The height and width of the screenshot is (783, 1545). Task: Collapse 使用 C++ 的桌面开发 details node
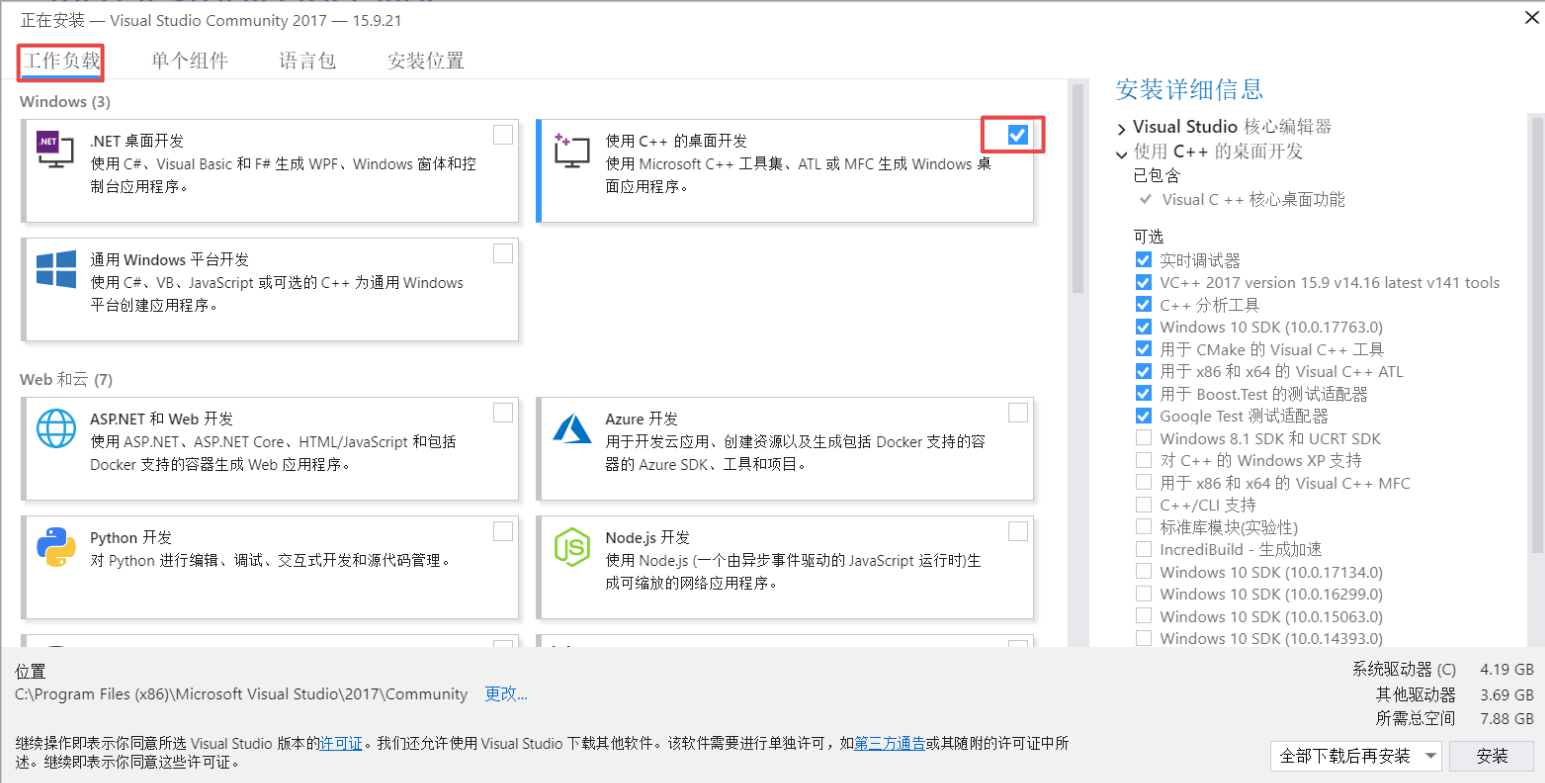click(x=1122, y=153)
